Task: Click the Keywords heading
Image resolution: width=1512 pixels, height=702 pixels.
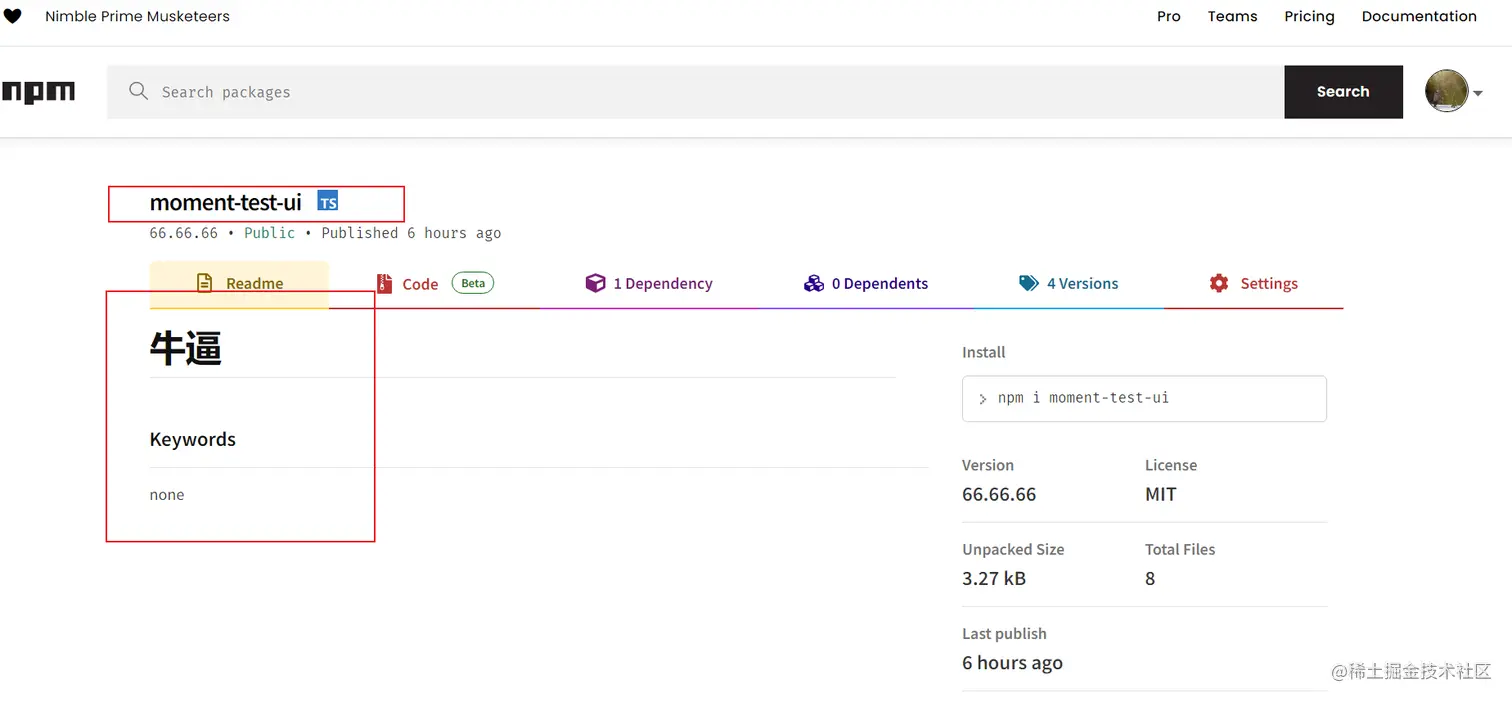Action: pos(193,439)
